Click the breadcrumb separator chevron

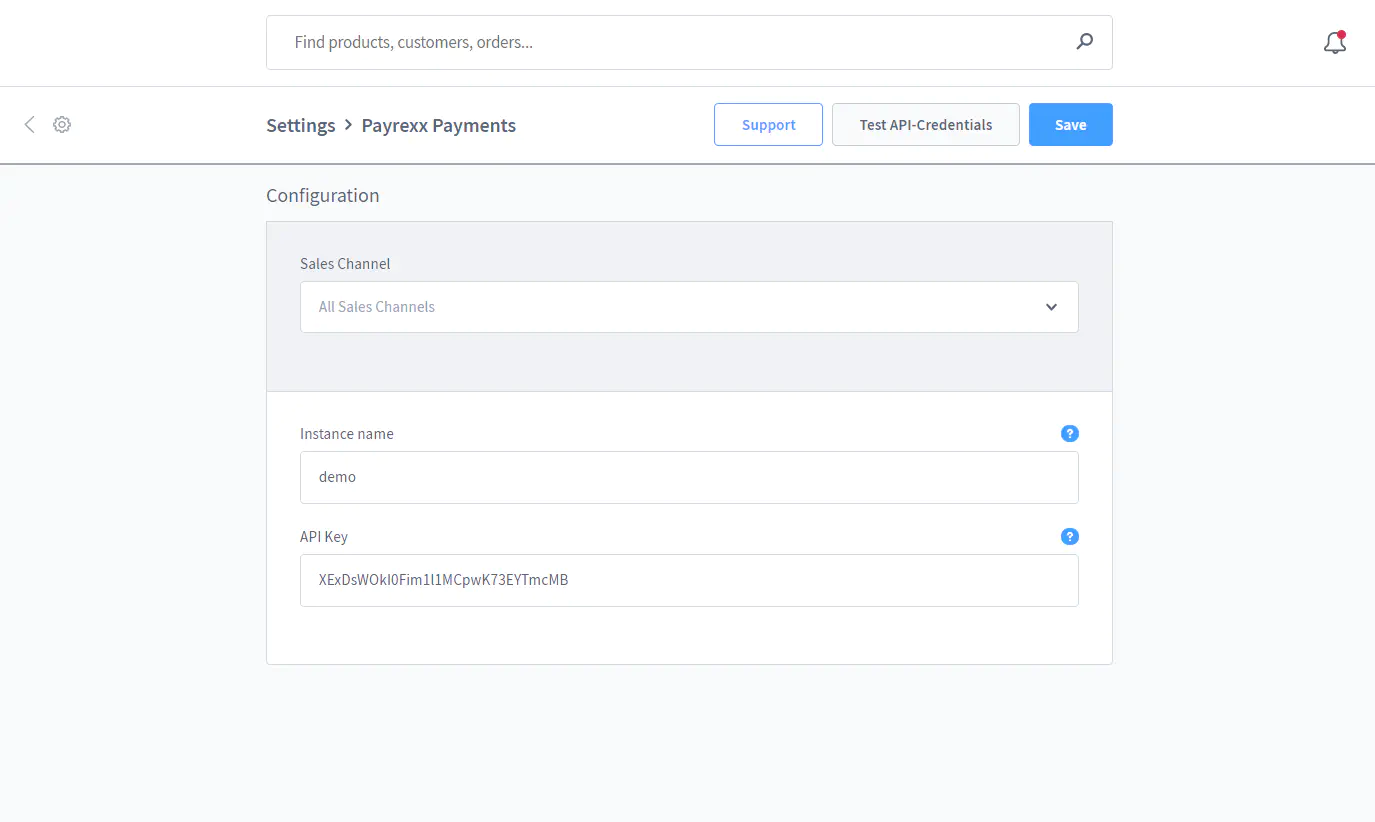(x=348, y=125)
